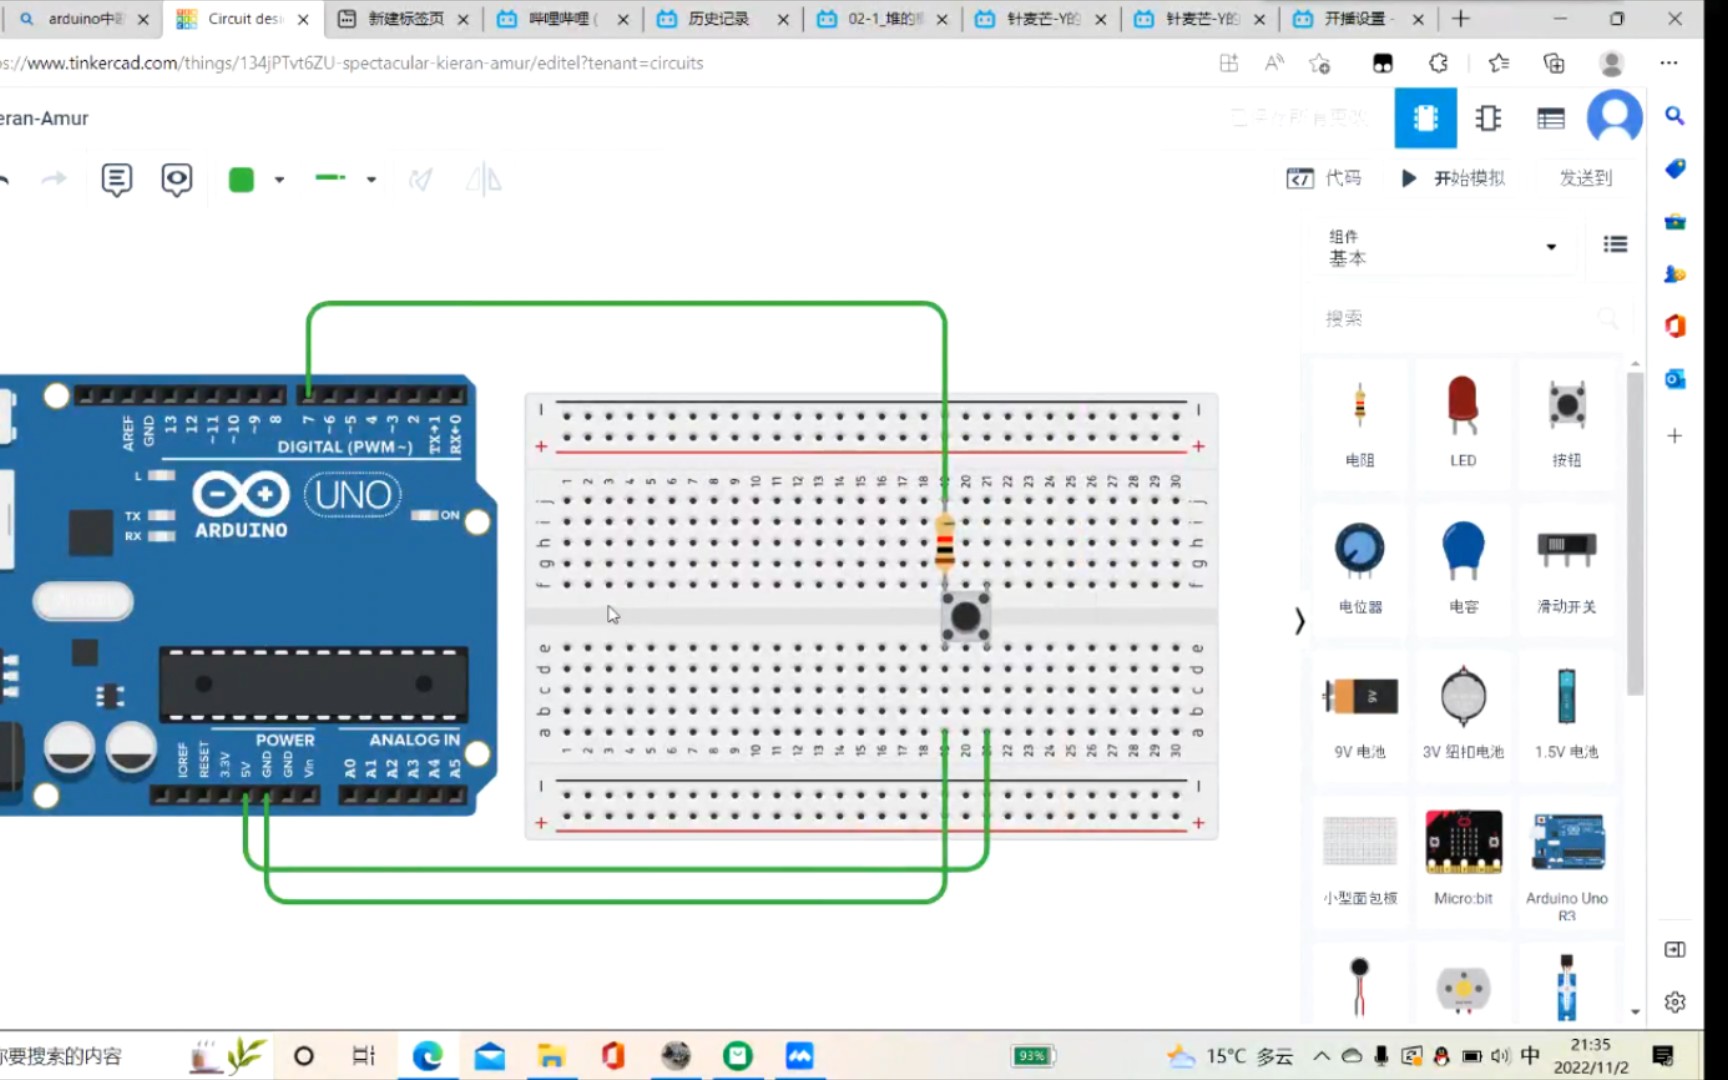Select the 小型面包板 breadboard component
Viewport: 1728px width, 1080px height.
pyautogui.click(x=1359, y=860)
